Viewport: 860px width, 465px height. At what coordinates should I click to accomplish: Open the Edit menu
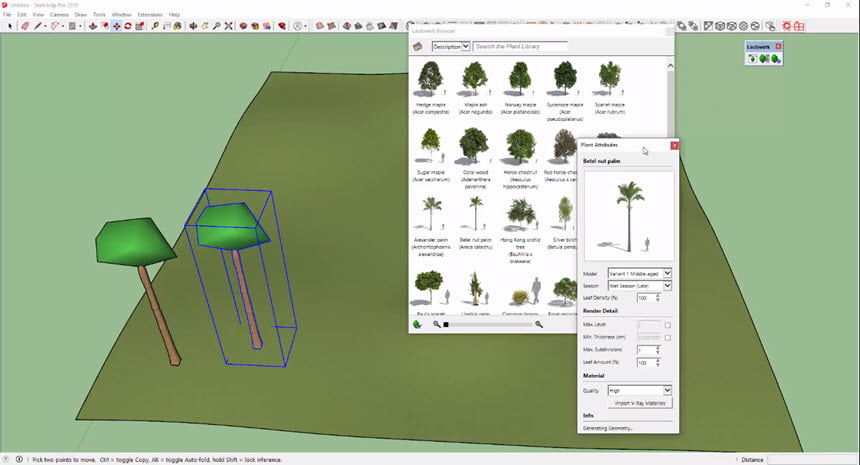(x=22, y=14)
